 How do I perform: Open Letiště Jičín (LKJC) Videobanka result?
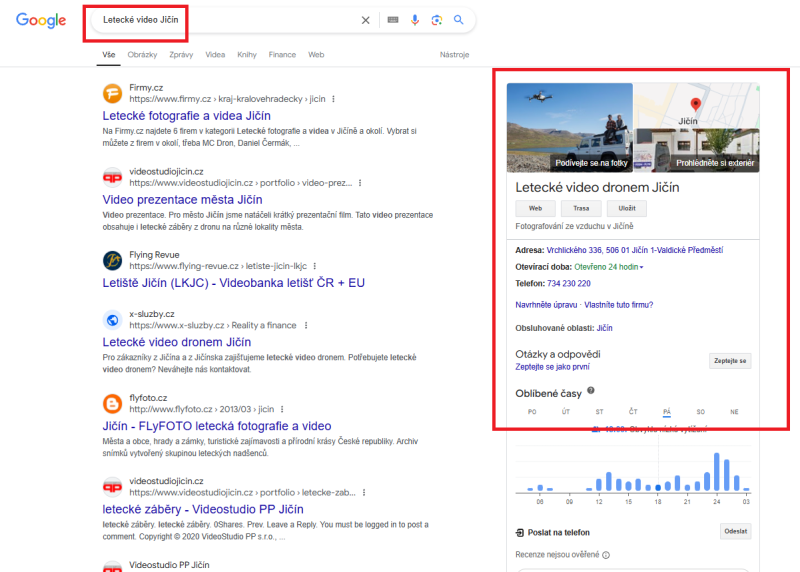(234, 283)
